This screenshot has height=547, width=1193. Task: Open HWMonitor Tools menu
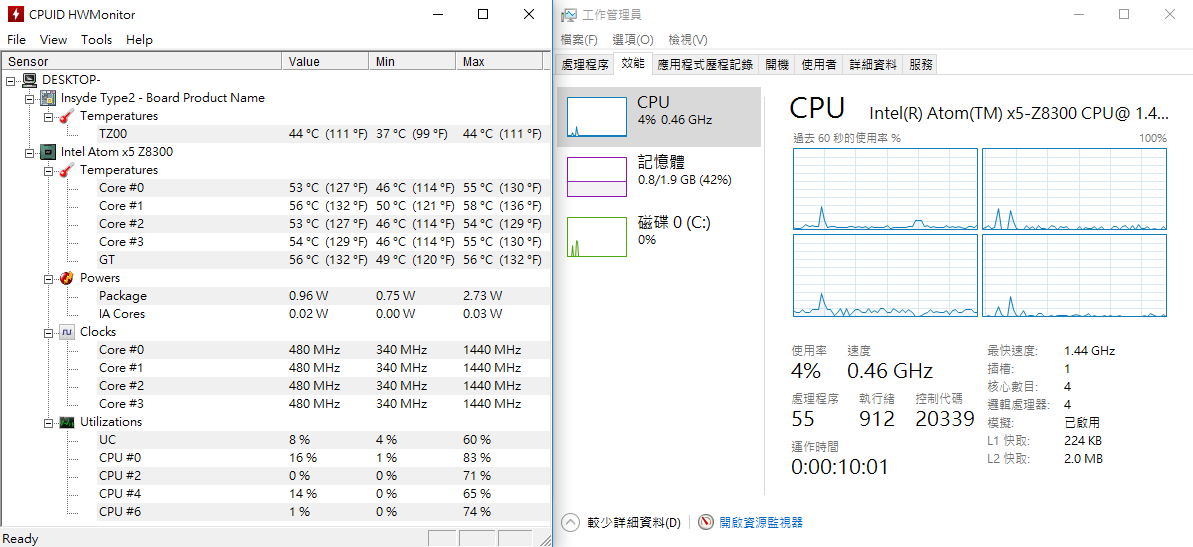[x=97, y=40]
